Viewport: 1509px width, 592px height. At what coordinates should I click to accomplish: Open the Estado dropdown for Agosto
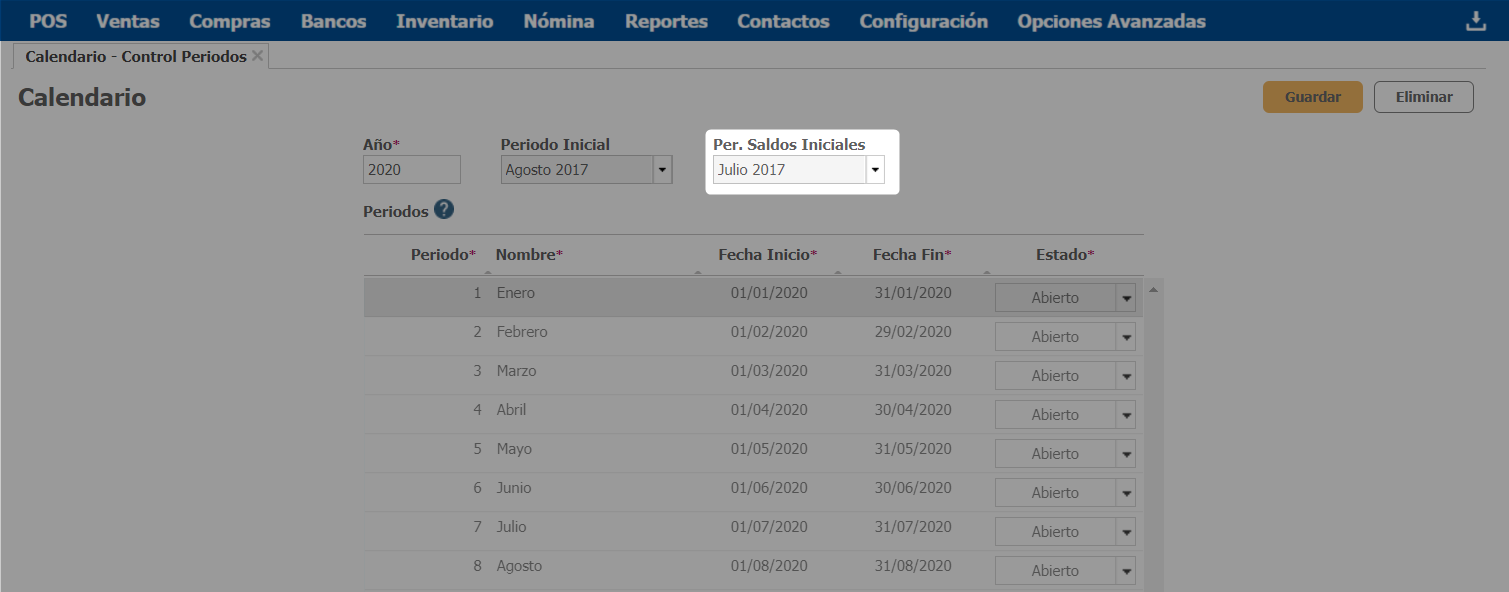[1126, 571]
